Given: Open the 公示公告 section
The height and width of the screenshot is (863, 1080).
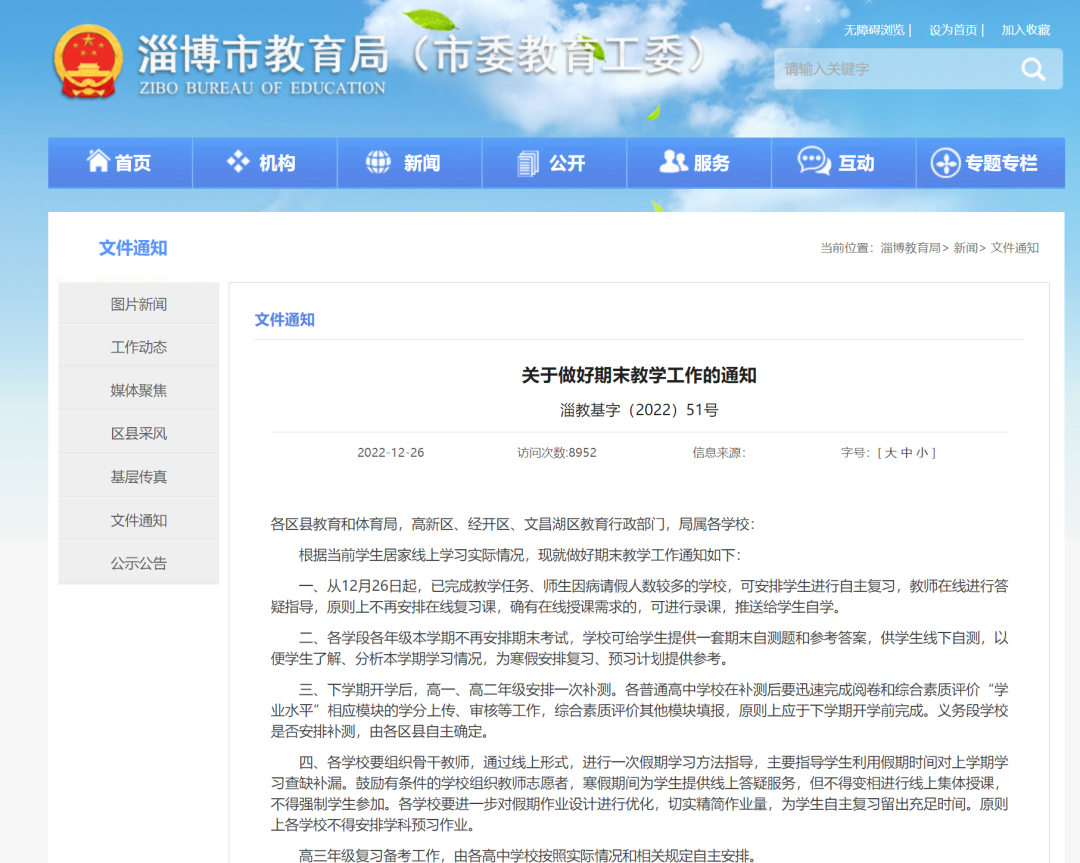Looking at the screenshot, I should click(x=138, y=563).
